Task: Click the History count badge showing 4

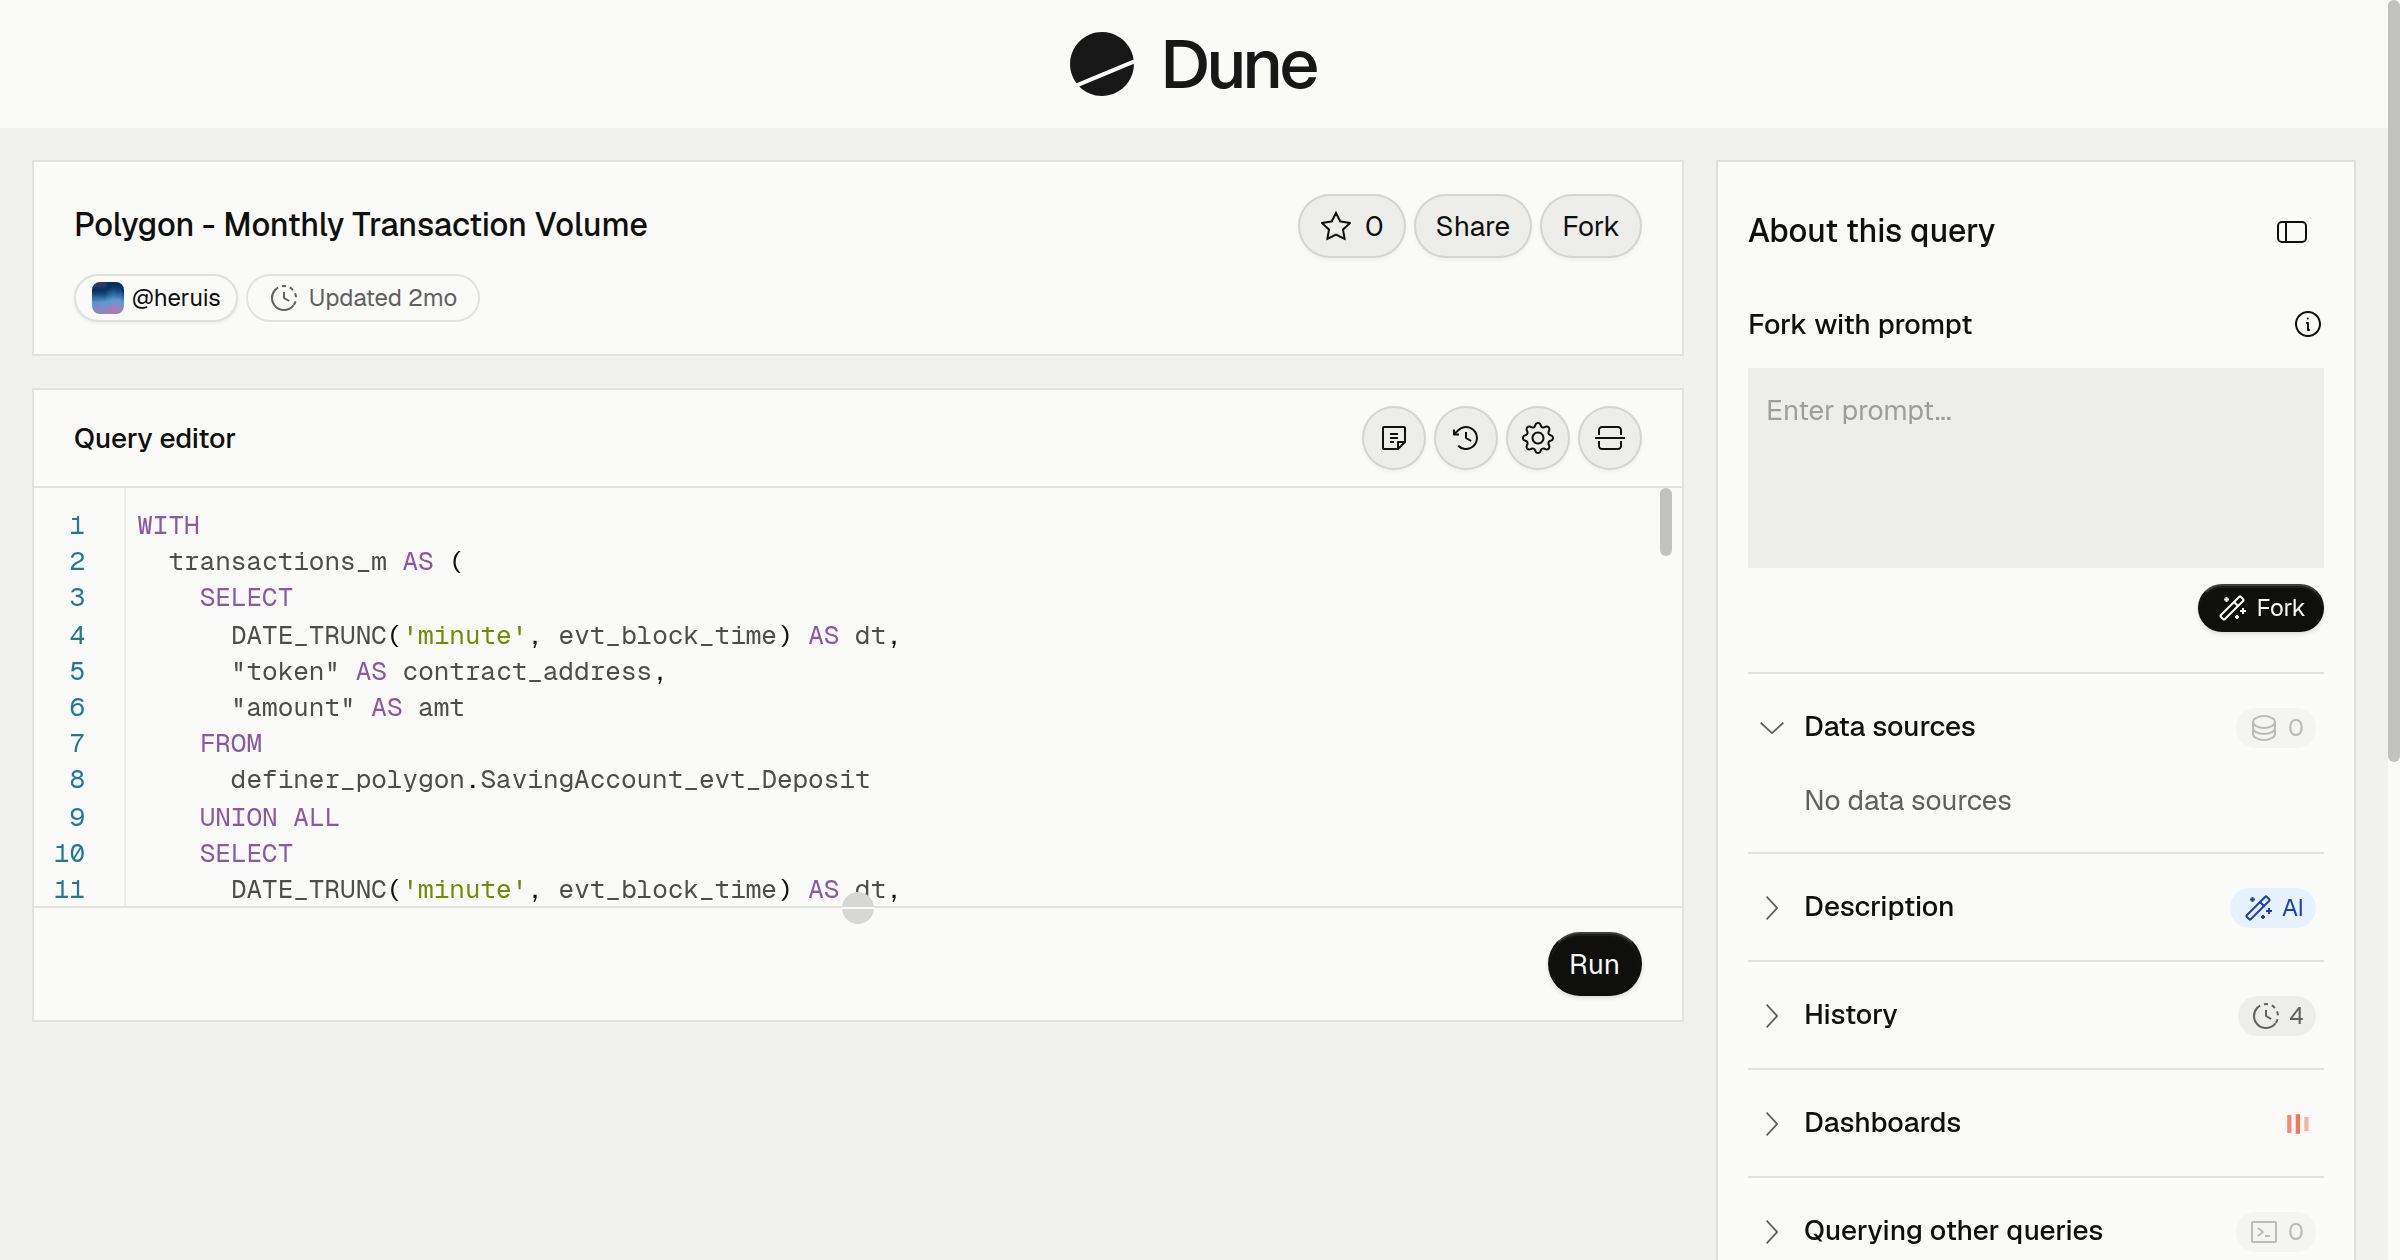Action: (x=2277, y=1016)
